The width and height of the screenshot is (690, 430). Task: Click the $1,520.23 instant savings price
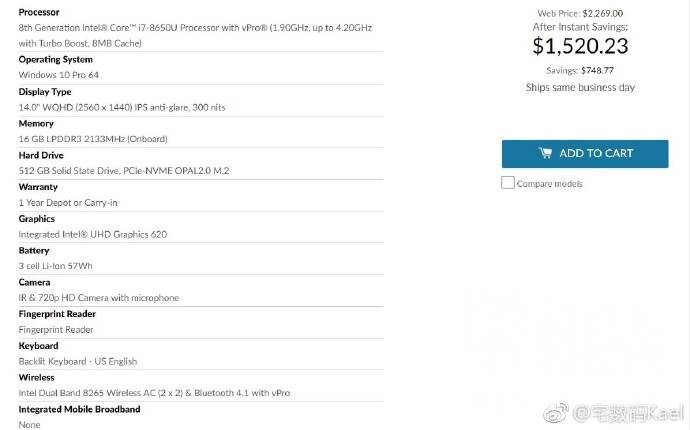tap(580, 45)
